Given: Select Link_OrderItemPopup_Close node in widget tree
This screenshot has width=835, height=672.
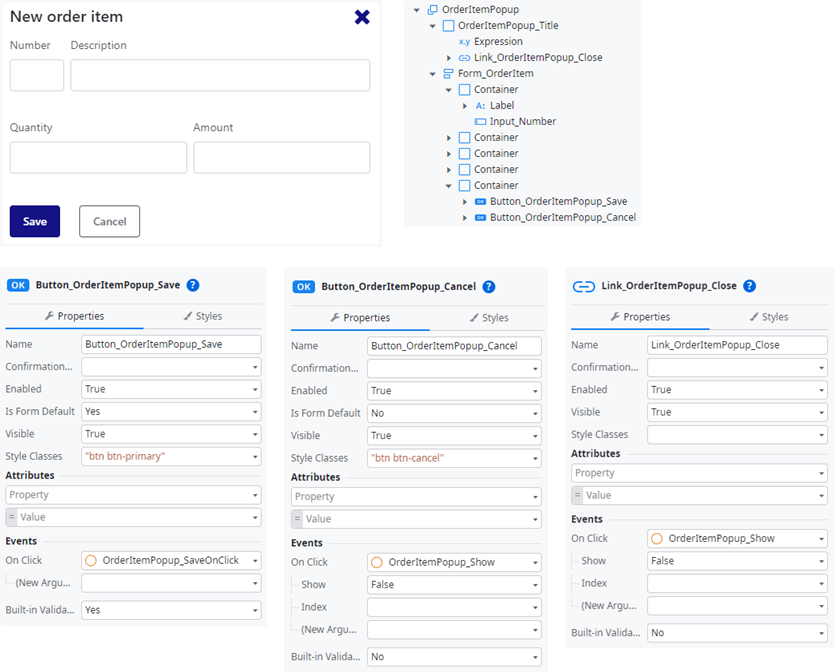Looking at the screenshot, I should click(x=538, y=58).
